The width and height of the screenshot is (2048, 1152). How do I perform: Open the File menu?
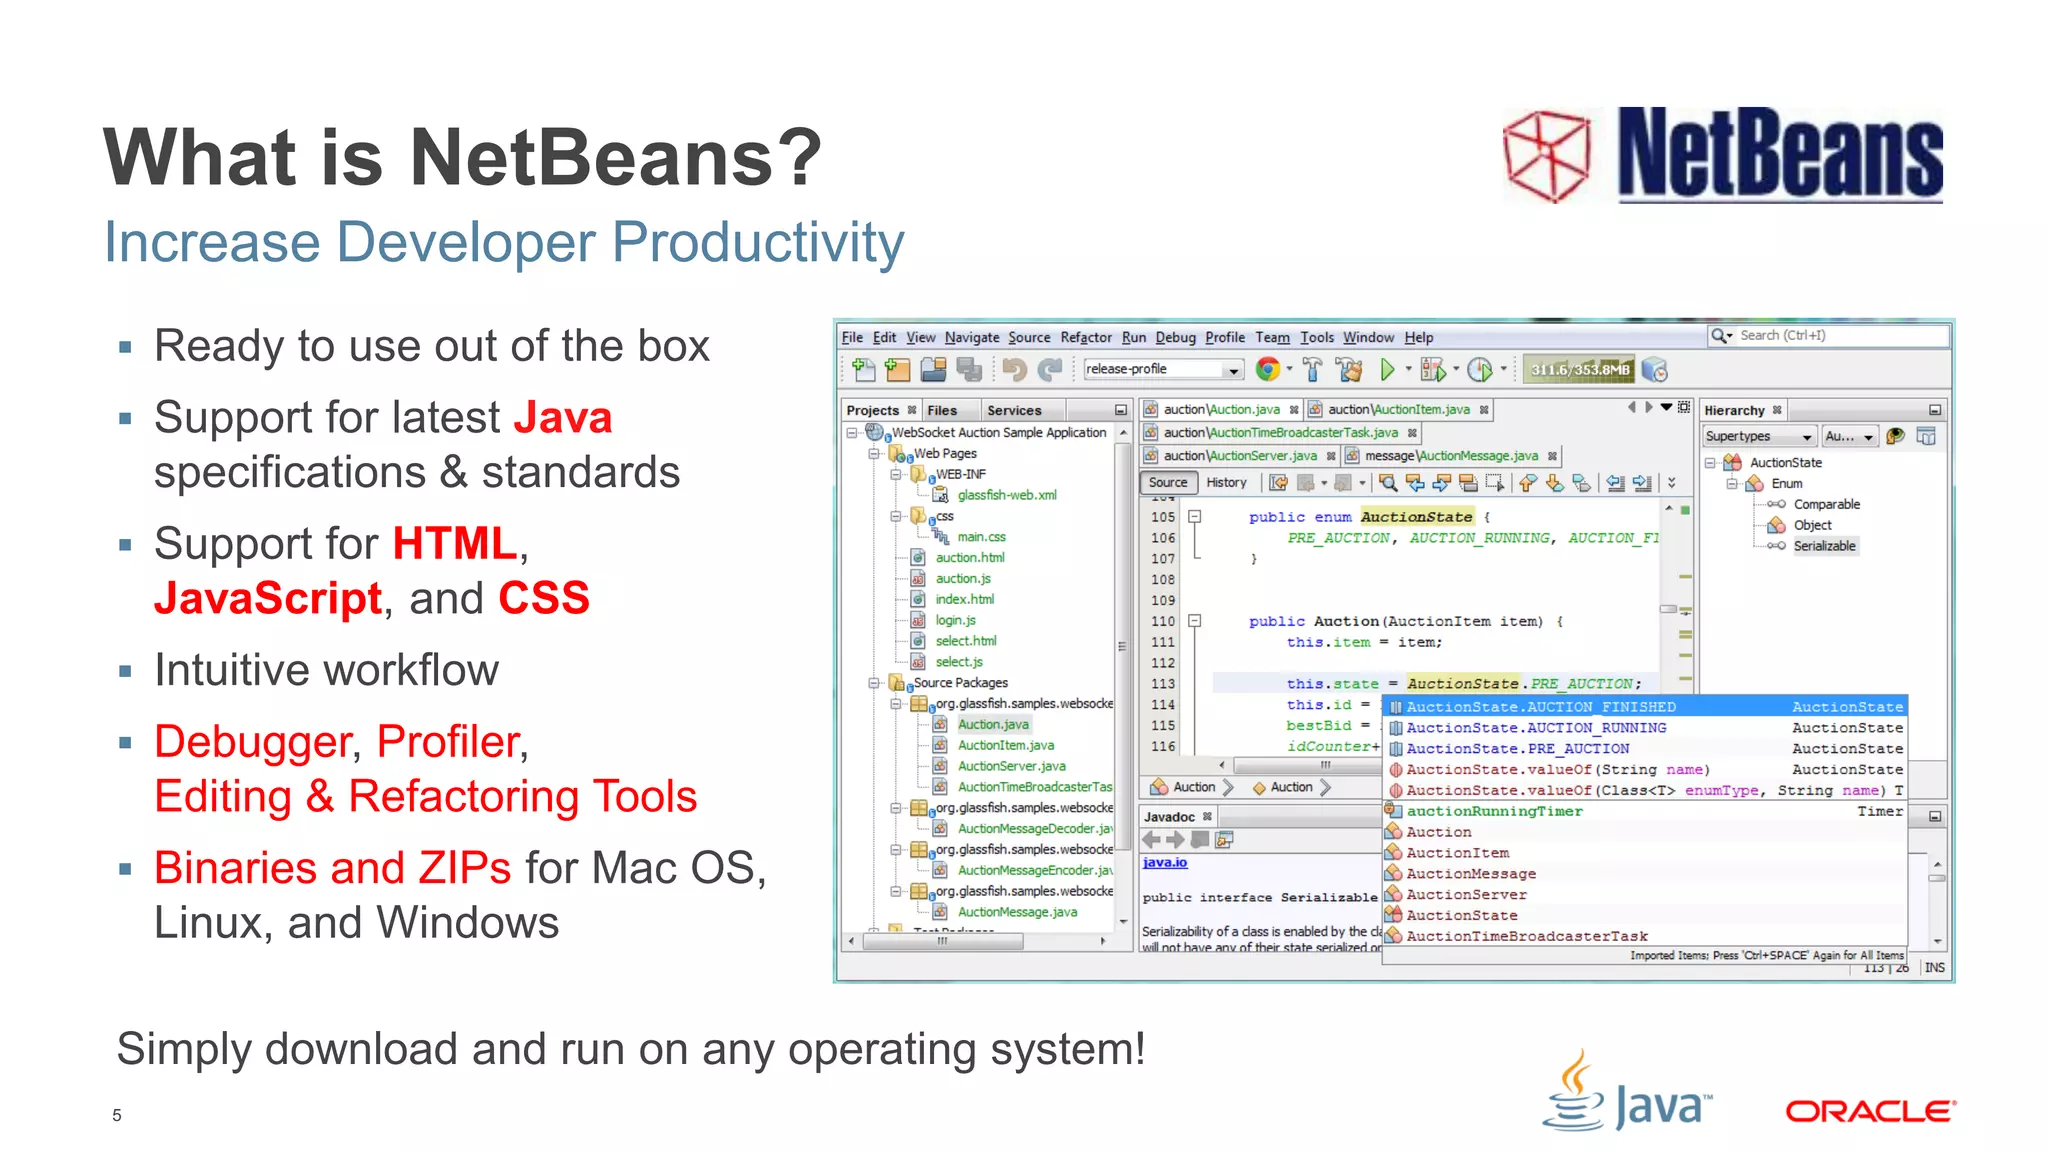(x=852, y=338)
